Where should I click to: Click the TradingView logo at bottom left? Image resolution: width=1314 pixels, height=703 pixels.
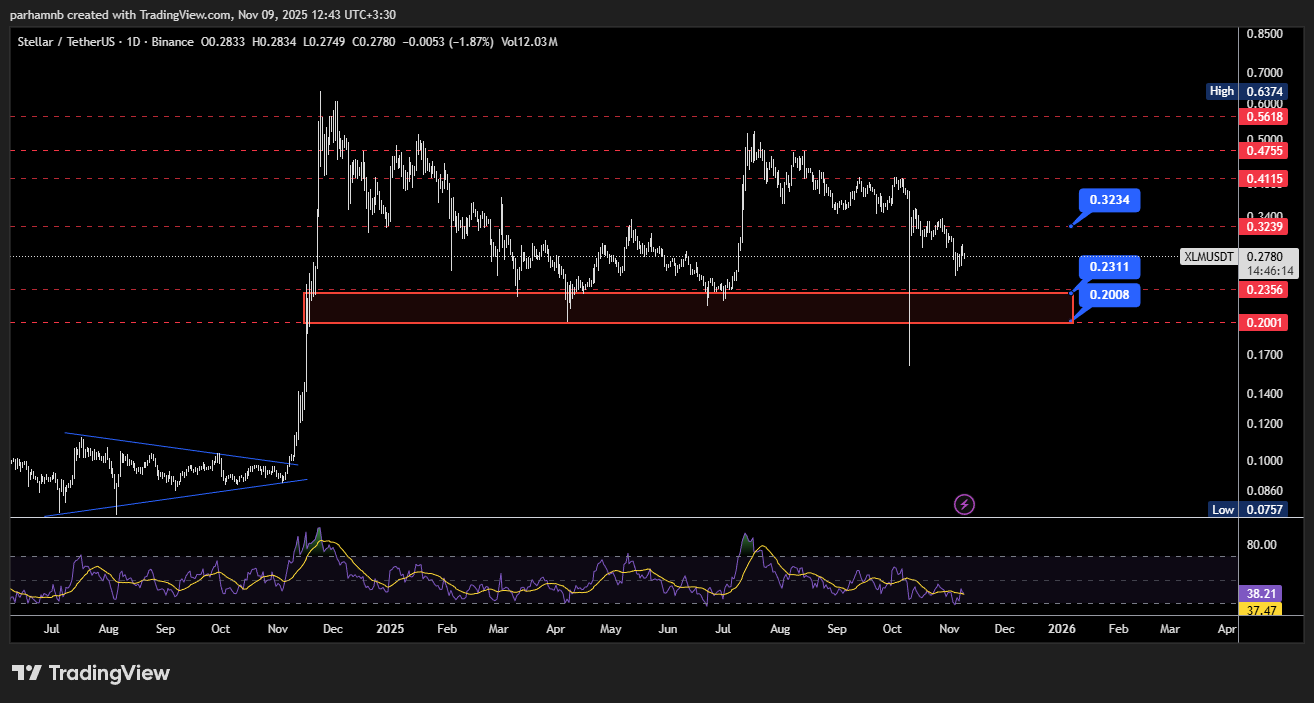[x=91, y=673]
